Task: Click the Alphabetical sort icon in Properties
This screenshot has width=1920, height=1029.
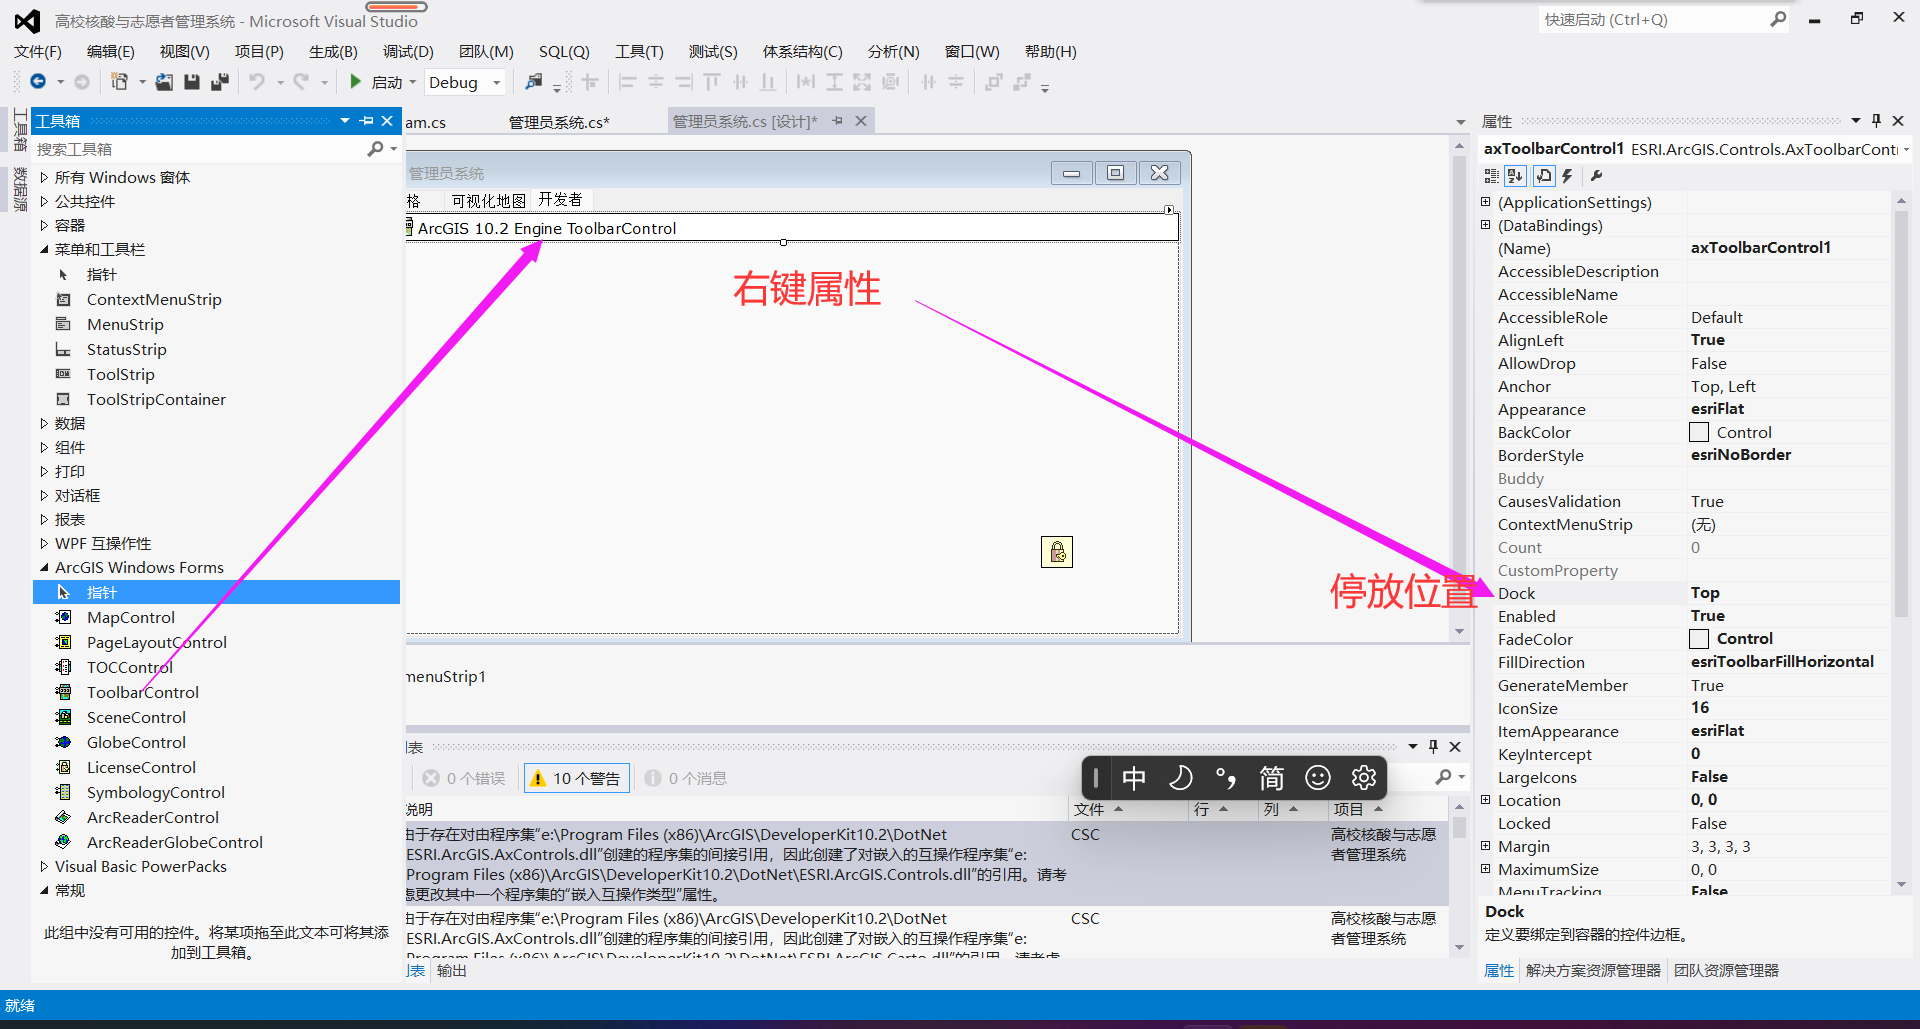Action: click(1515, 176)
